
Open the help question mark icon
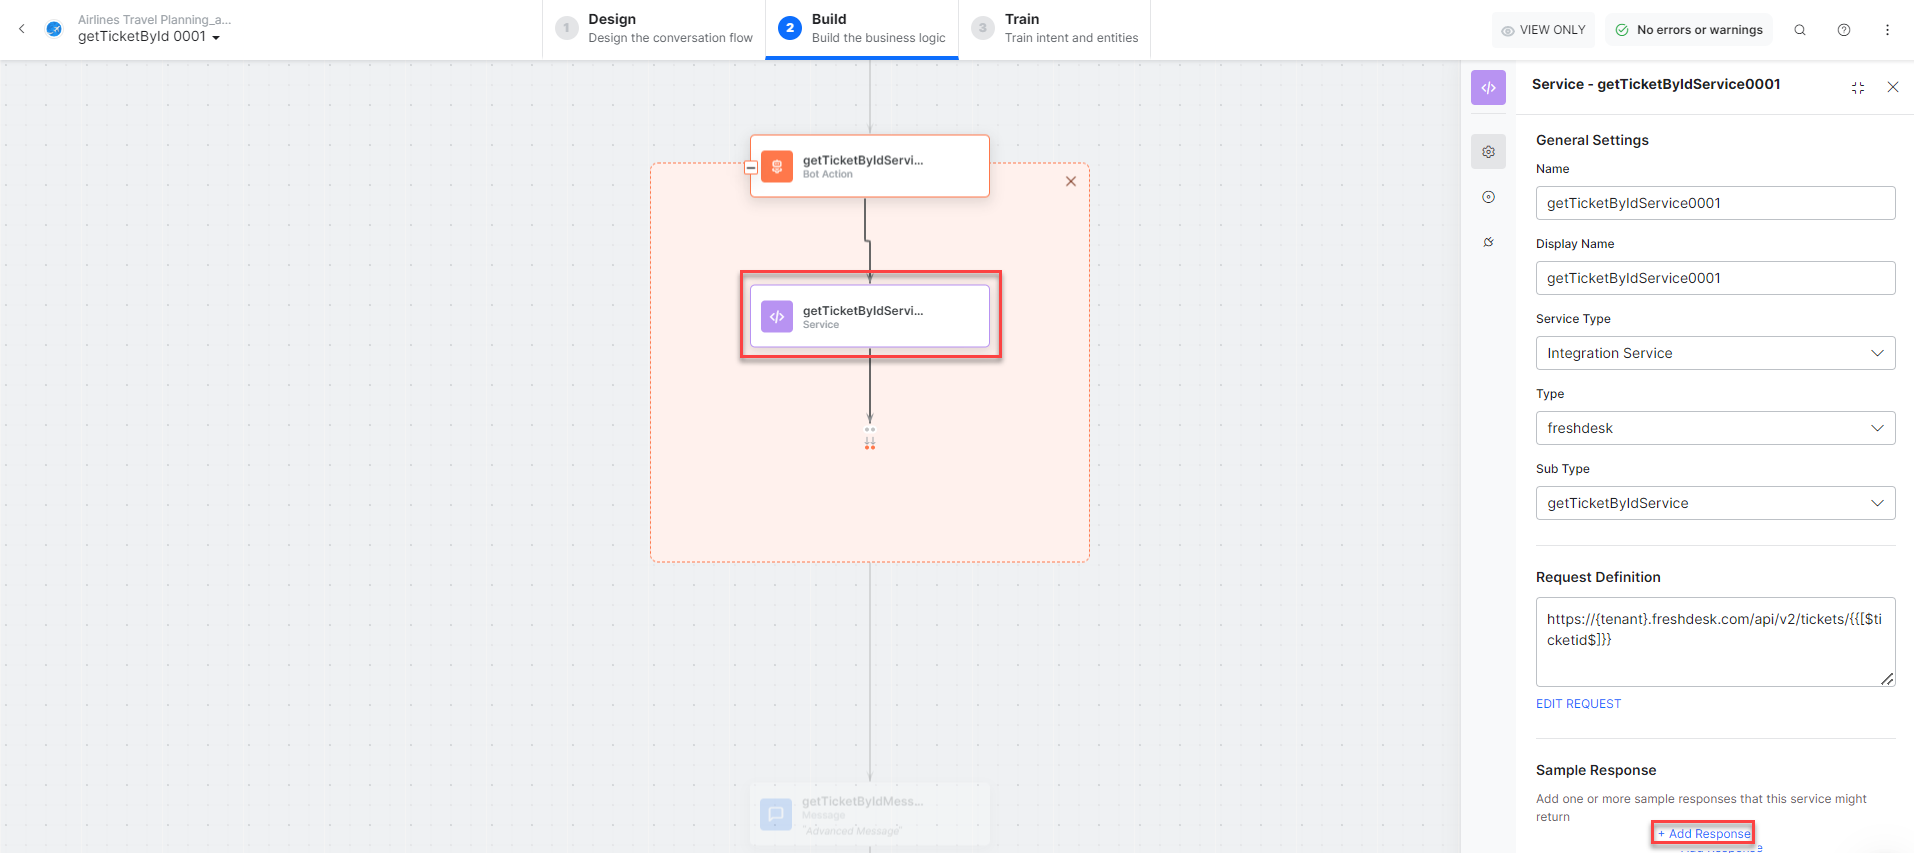coord(1844,30)
